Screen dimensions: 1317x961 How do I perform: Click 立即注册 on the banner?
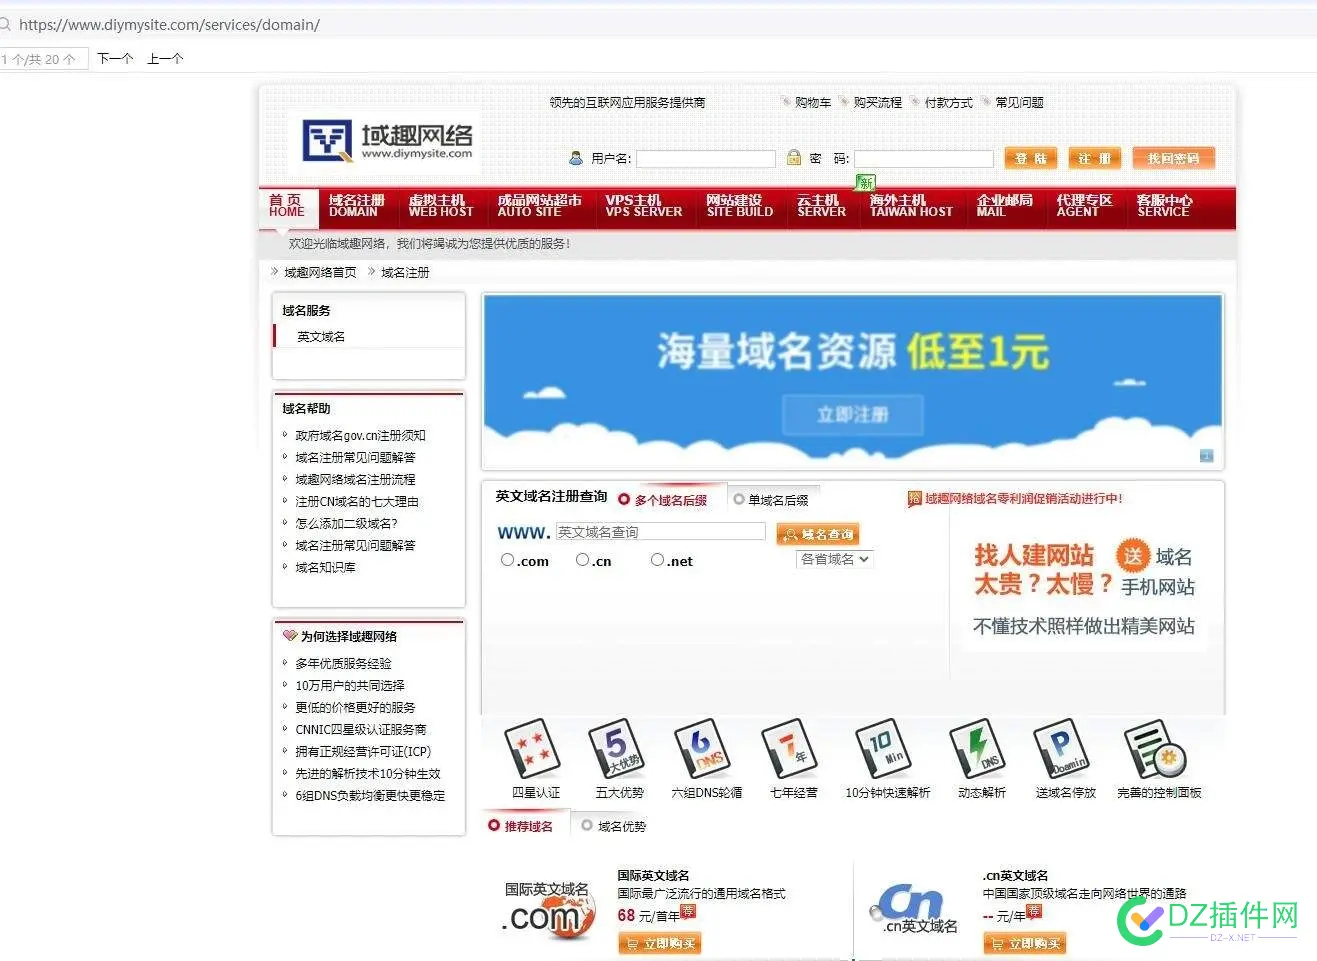click(x=852, y=414)
